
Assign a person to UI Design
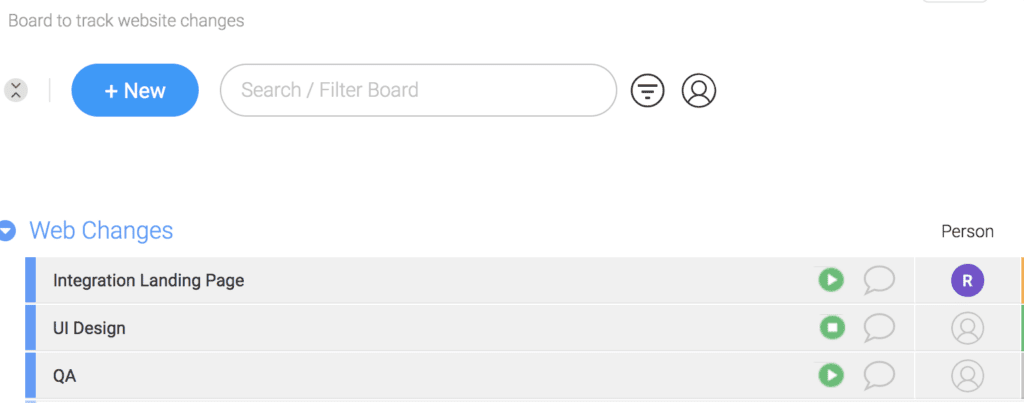[967, 328]
